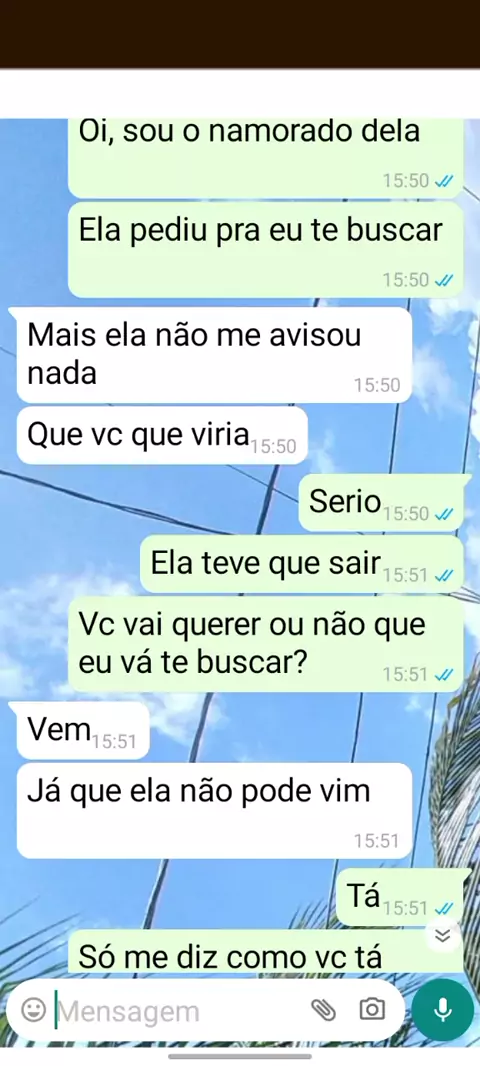Select 'Vc vai querer ou não' message
The width and height of the screenshot is (480, 1066).
pyautogui.click(x=266, y=644)
